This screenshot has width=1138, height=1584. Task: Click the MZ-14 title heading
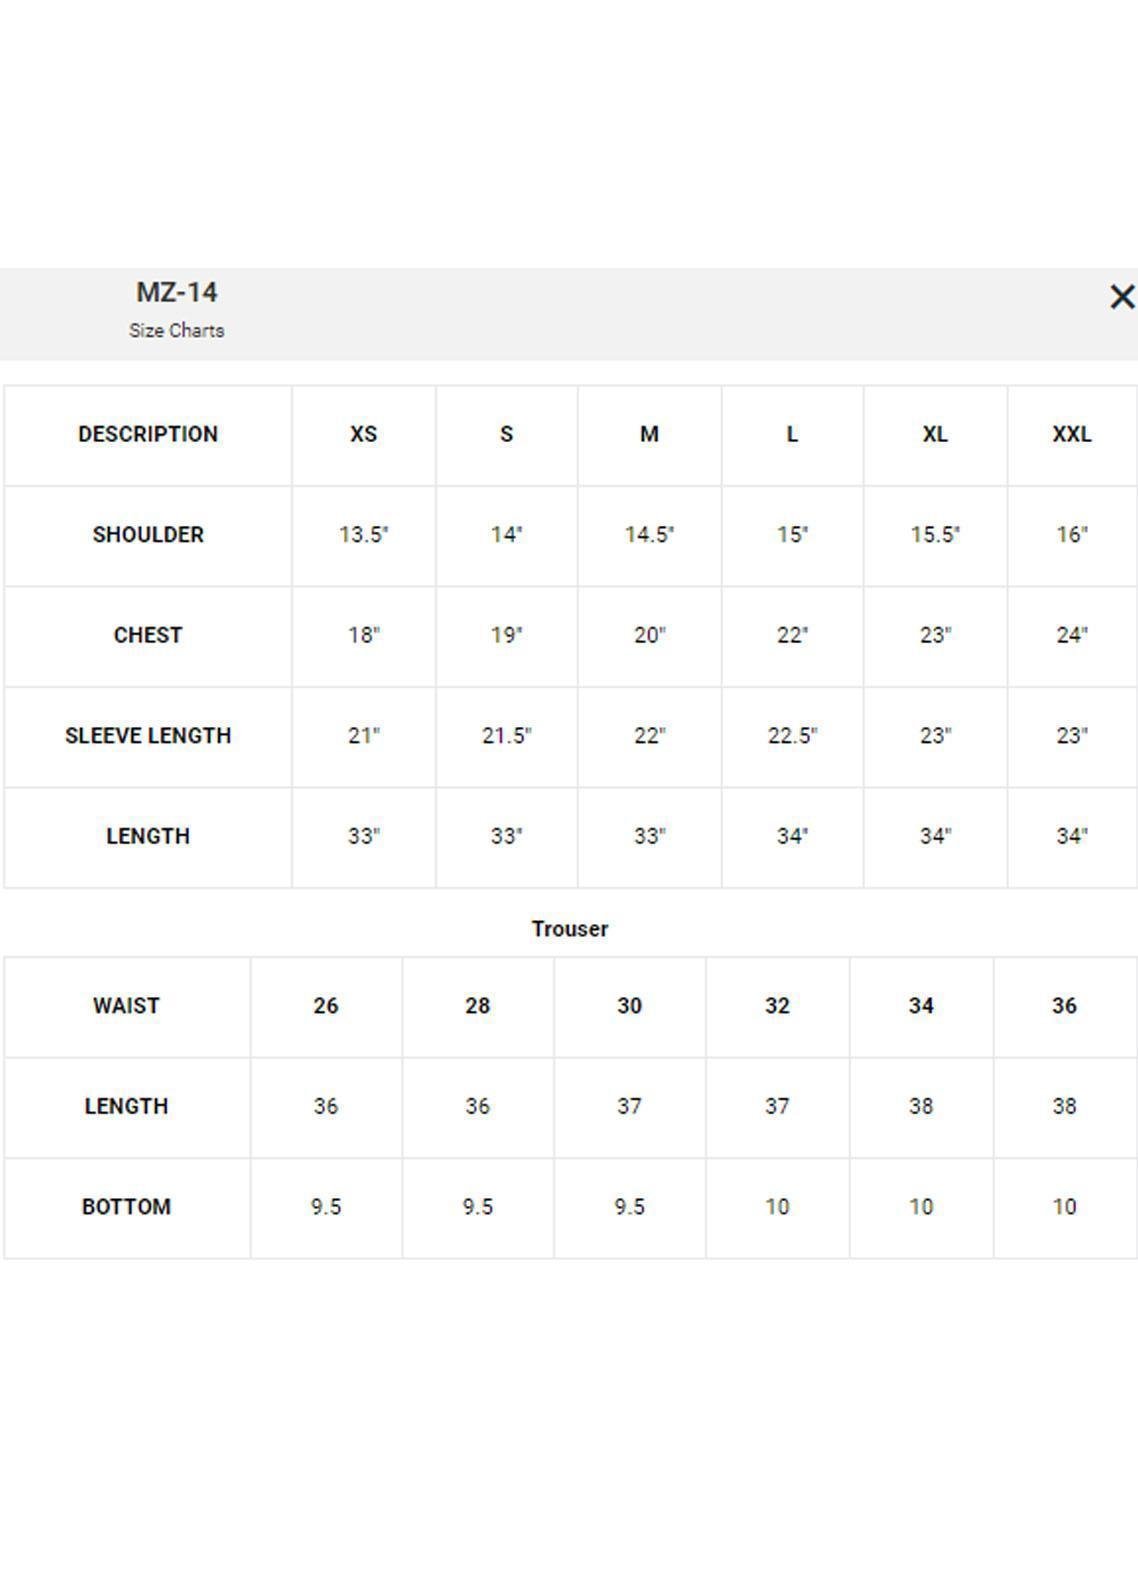click(177, 292)
